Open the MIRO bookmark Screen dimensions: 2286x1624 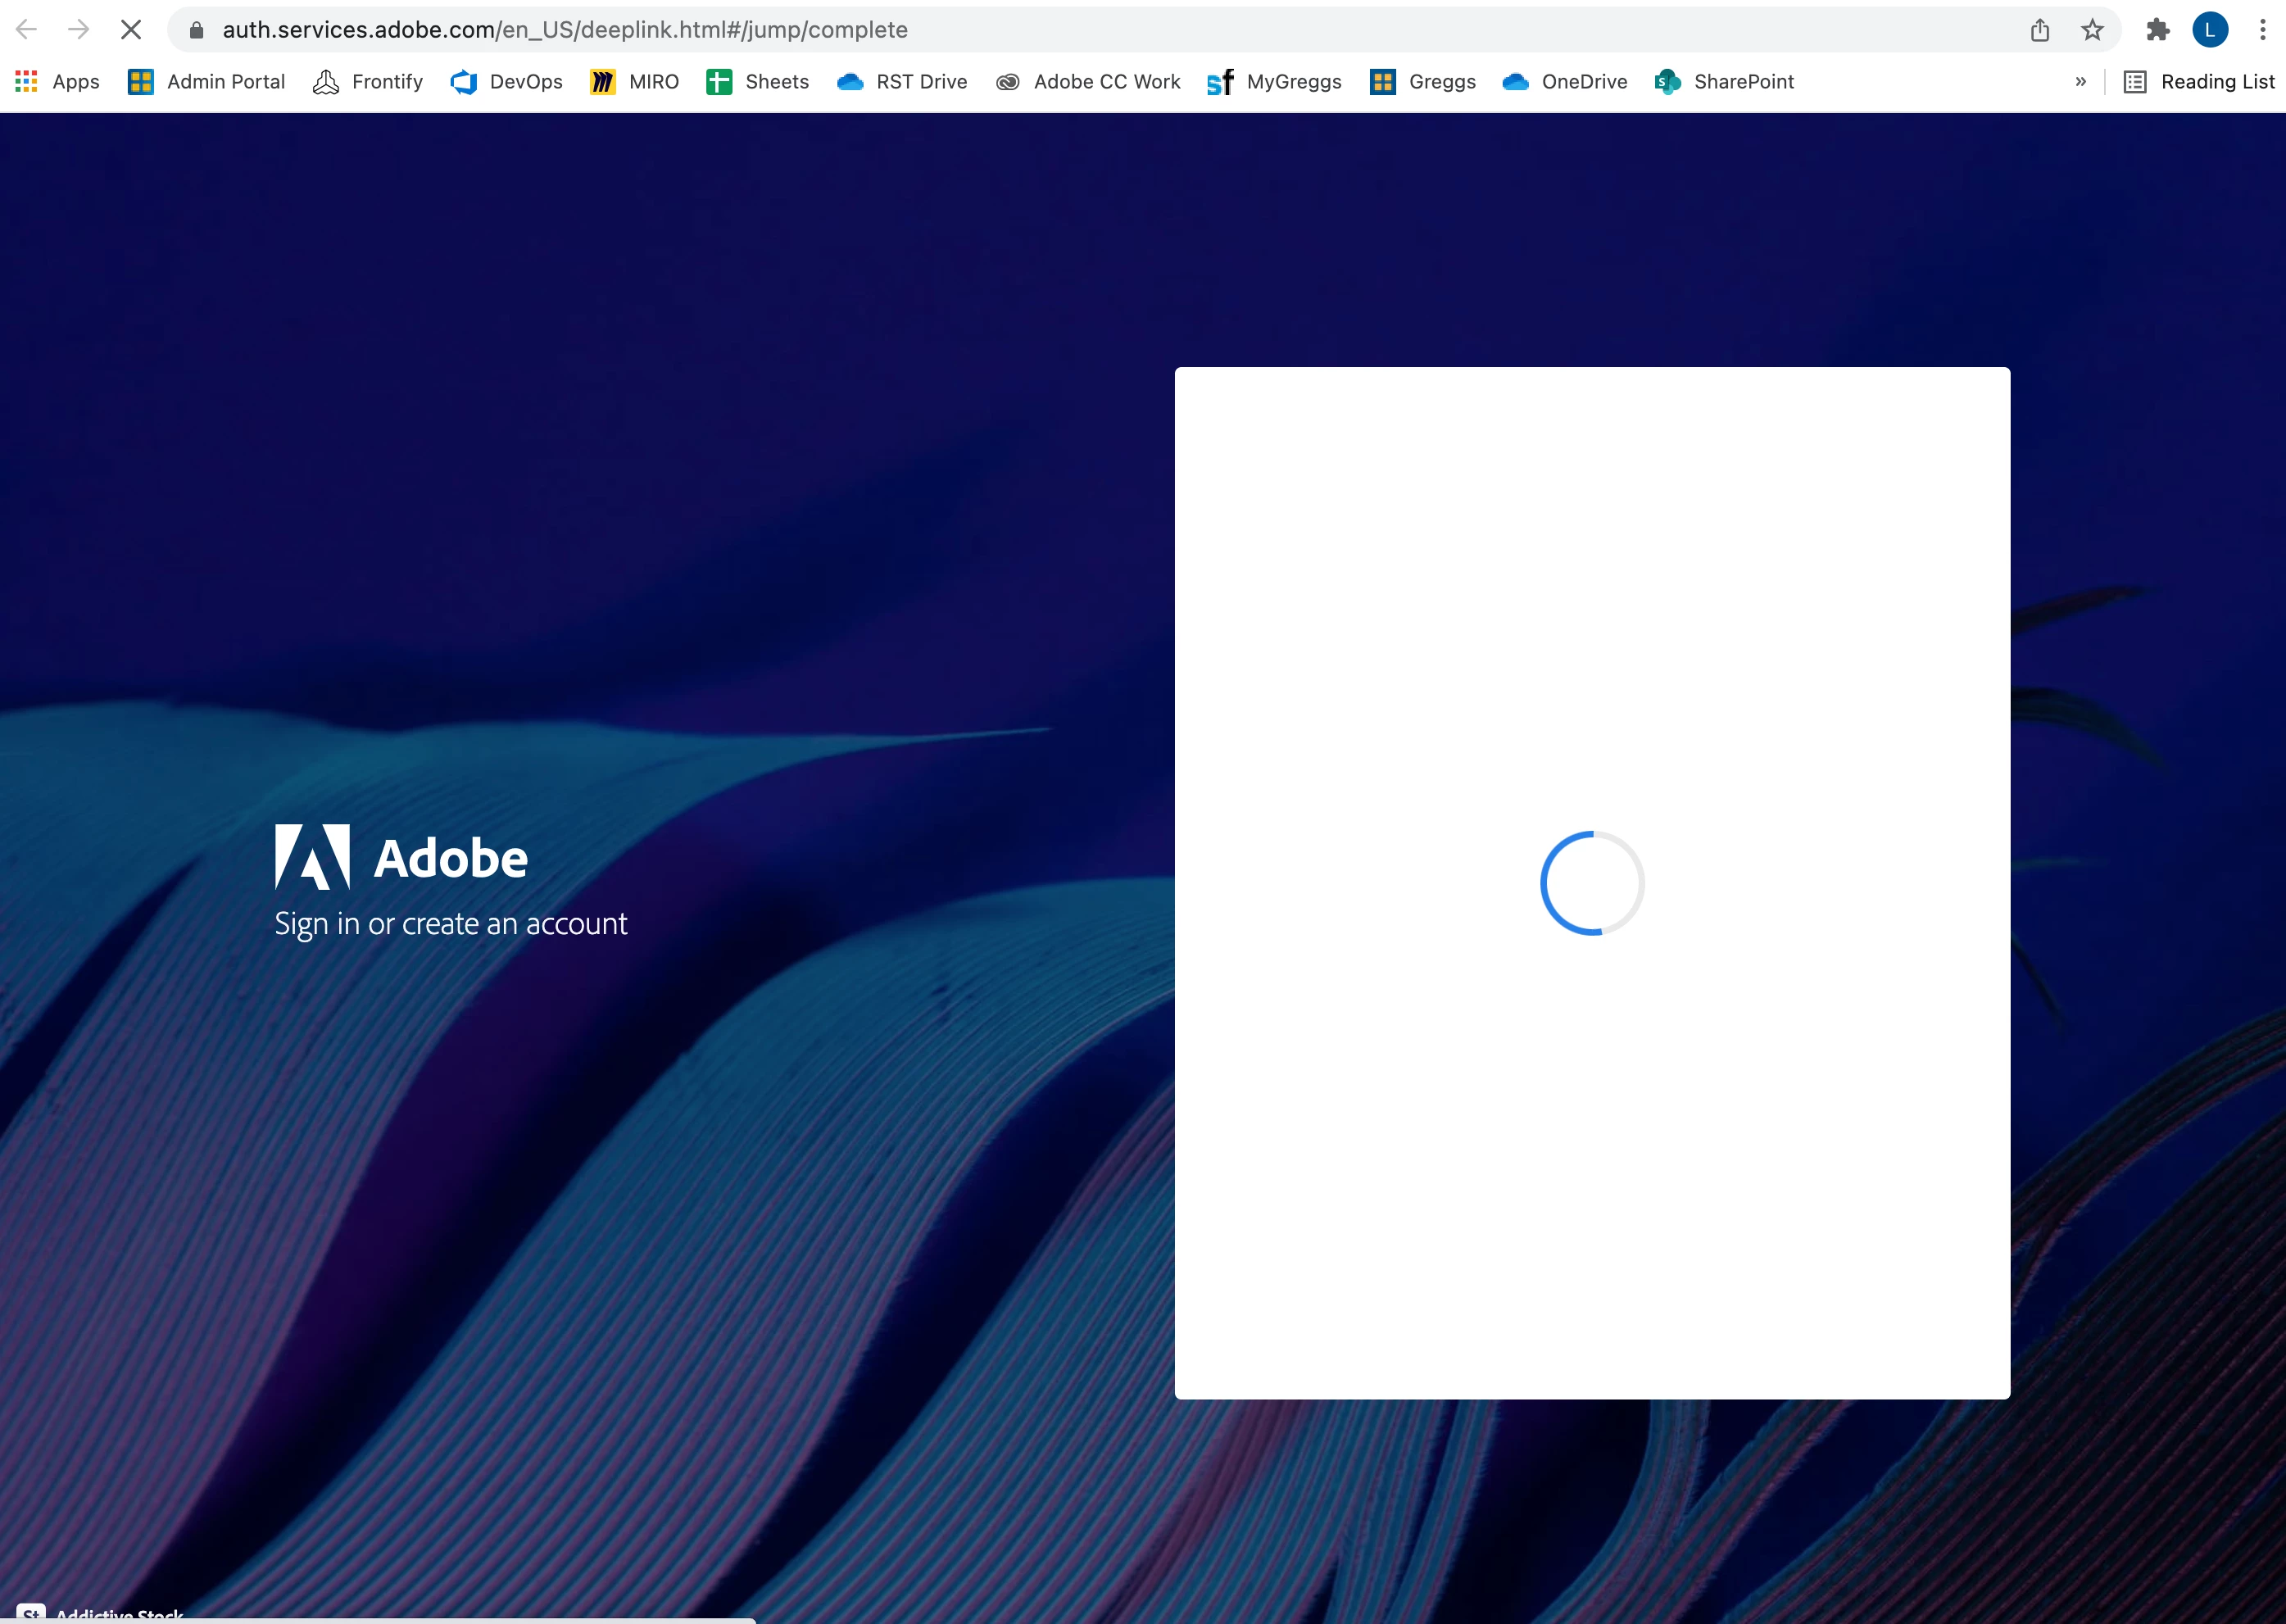click(x=635, y=82)
